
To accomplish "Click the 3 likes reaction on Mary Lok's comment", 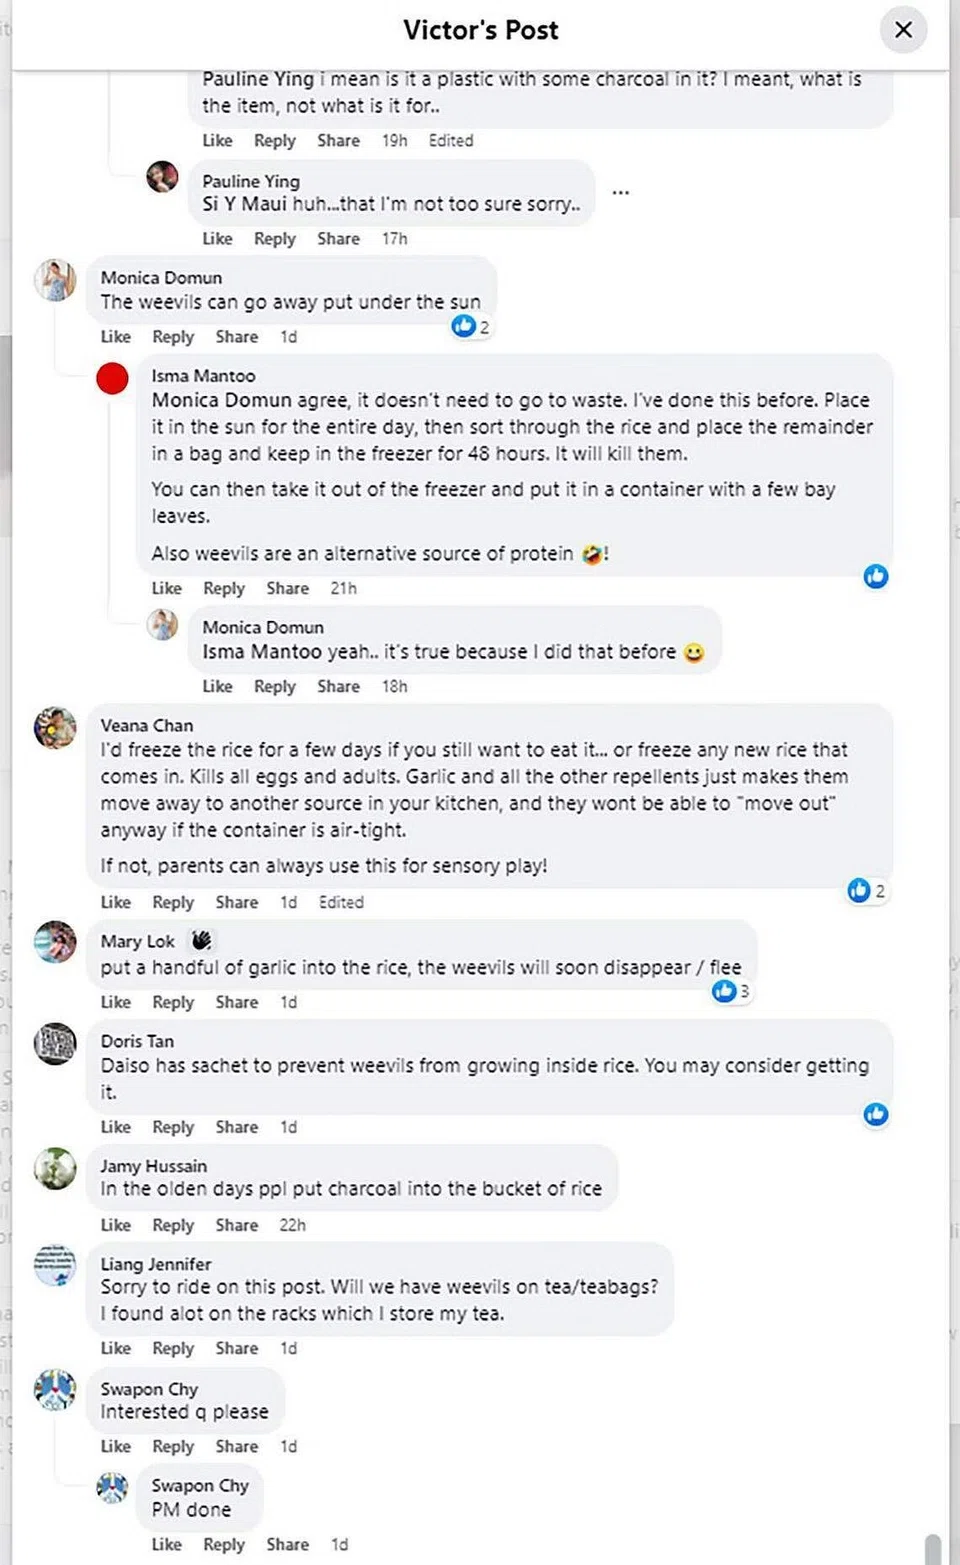I will (x=731, y=991).
